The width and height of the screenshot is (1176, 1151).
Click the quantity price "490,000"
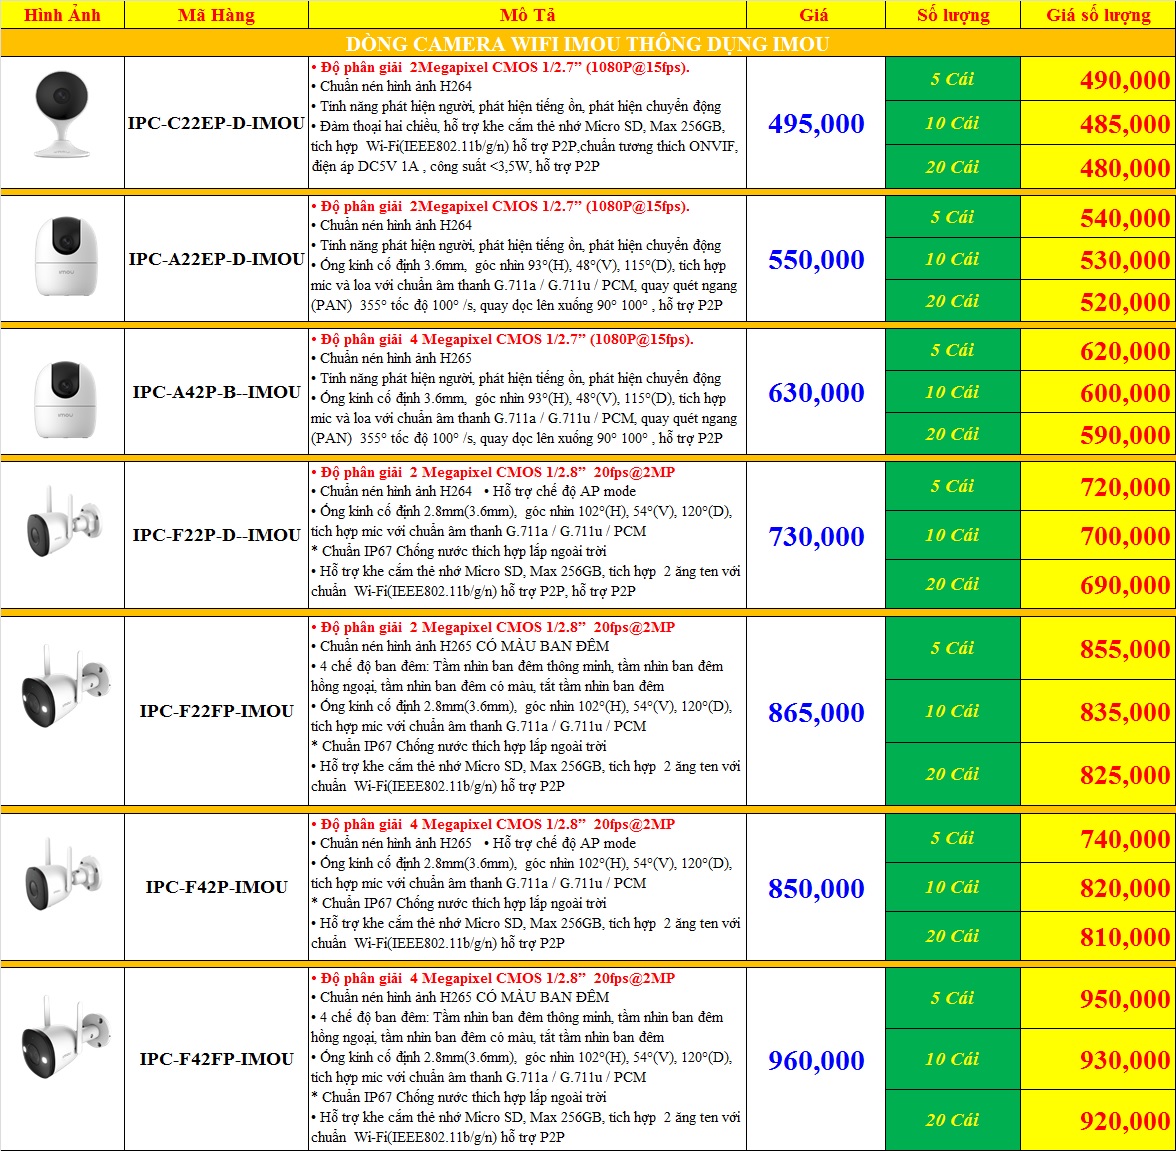[x=1125, y=80]
